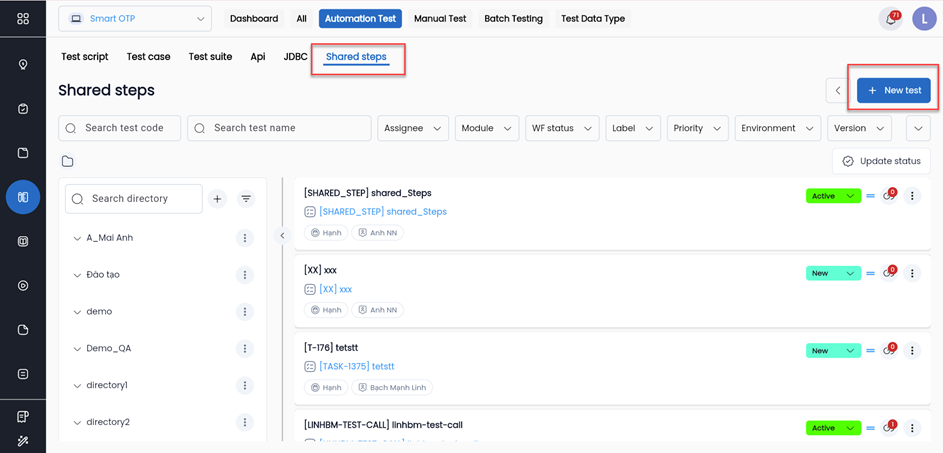
Task: Open the Manual Test menu tab
Action: click(x=440, y=19)
